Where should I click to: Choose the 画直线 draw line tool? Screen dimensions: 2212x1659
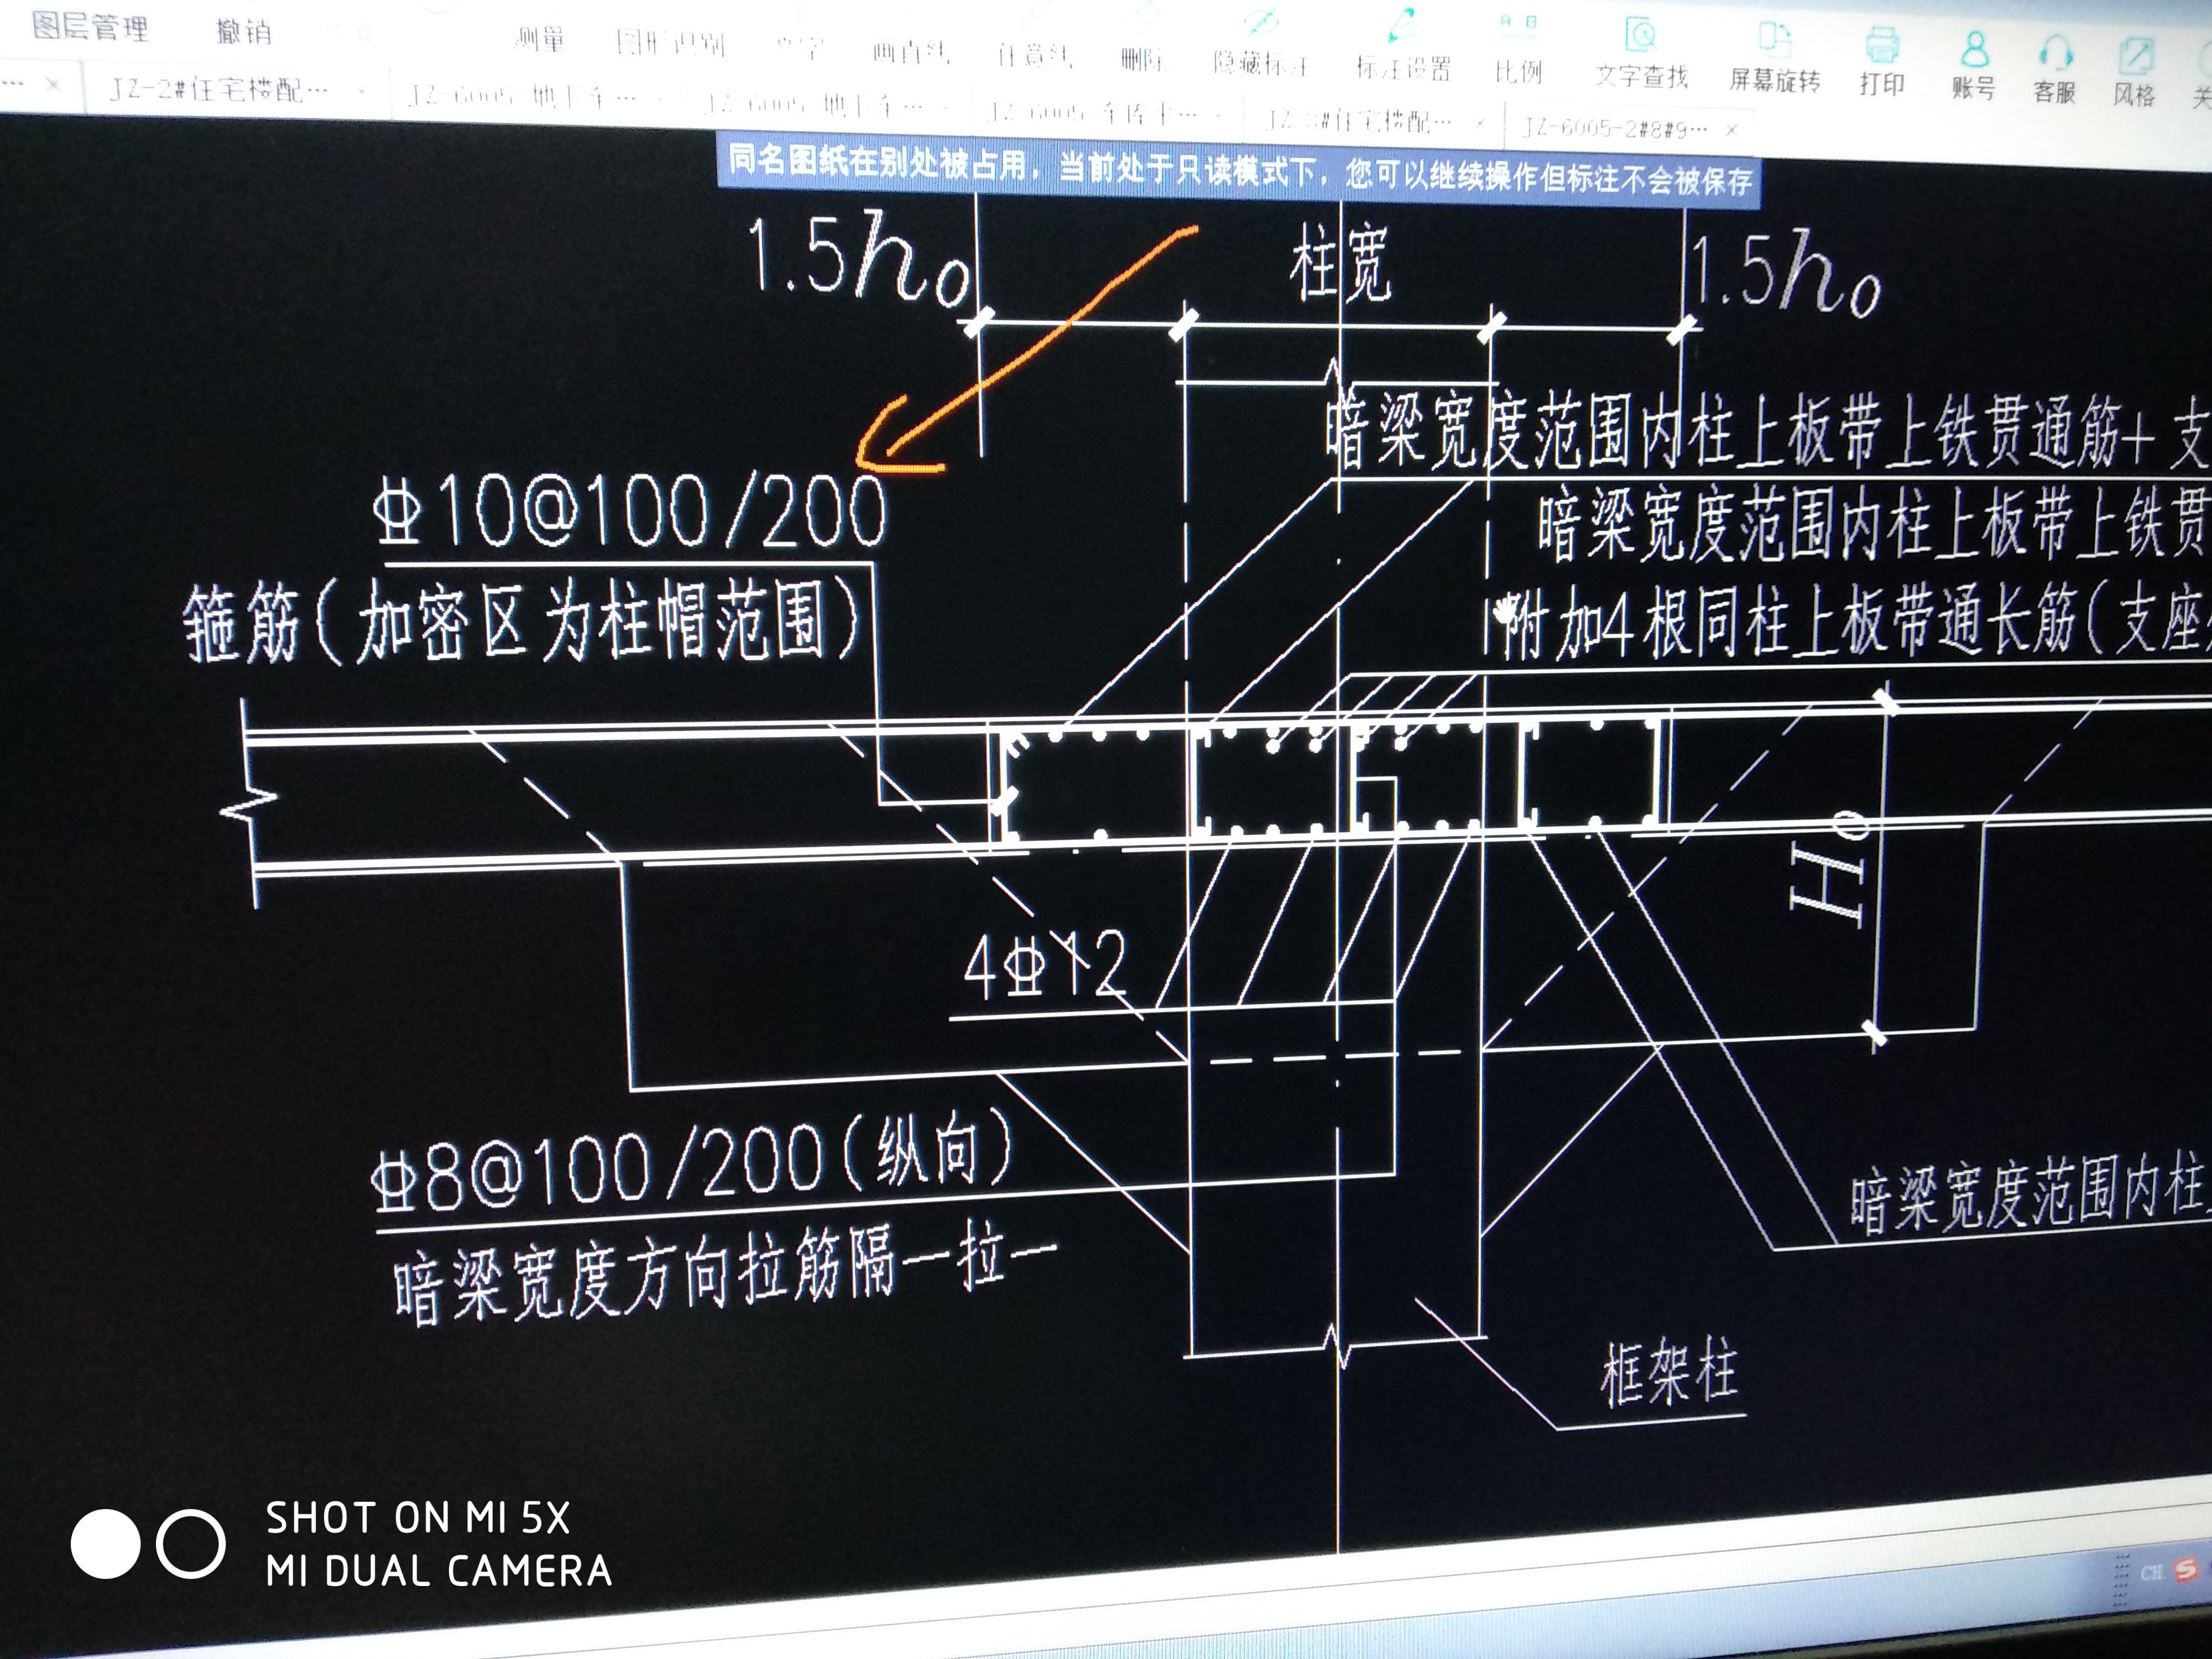pos(910,51)
